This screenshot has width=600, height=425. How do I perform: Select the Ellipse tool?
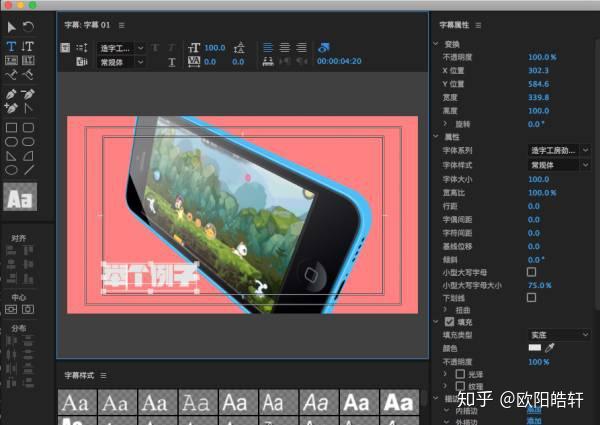[11, 170]
